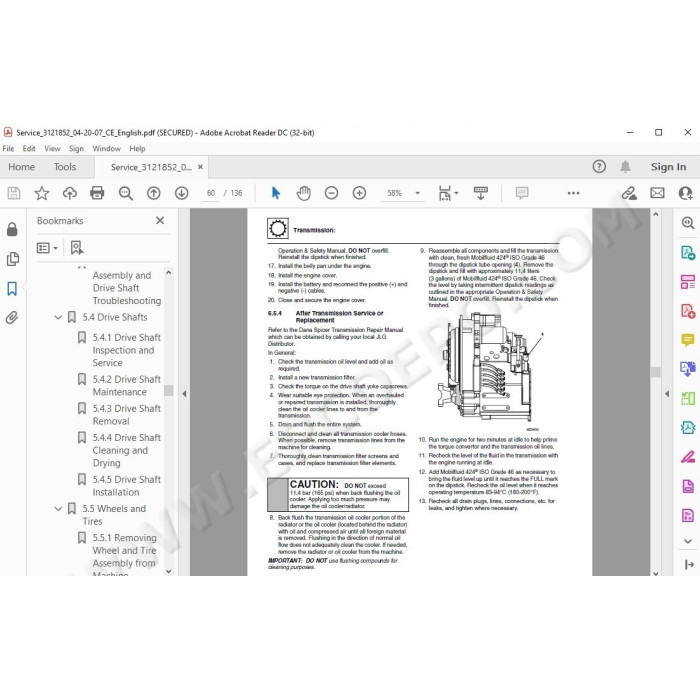Open the search tools magnifier in right pane

pyautogui.click(x=688, y=223)
